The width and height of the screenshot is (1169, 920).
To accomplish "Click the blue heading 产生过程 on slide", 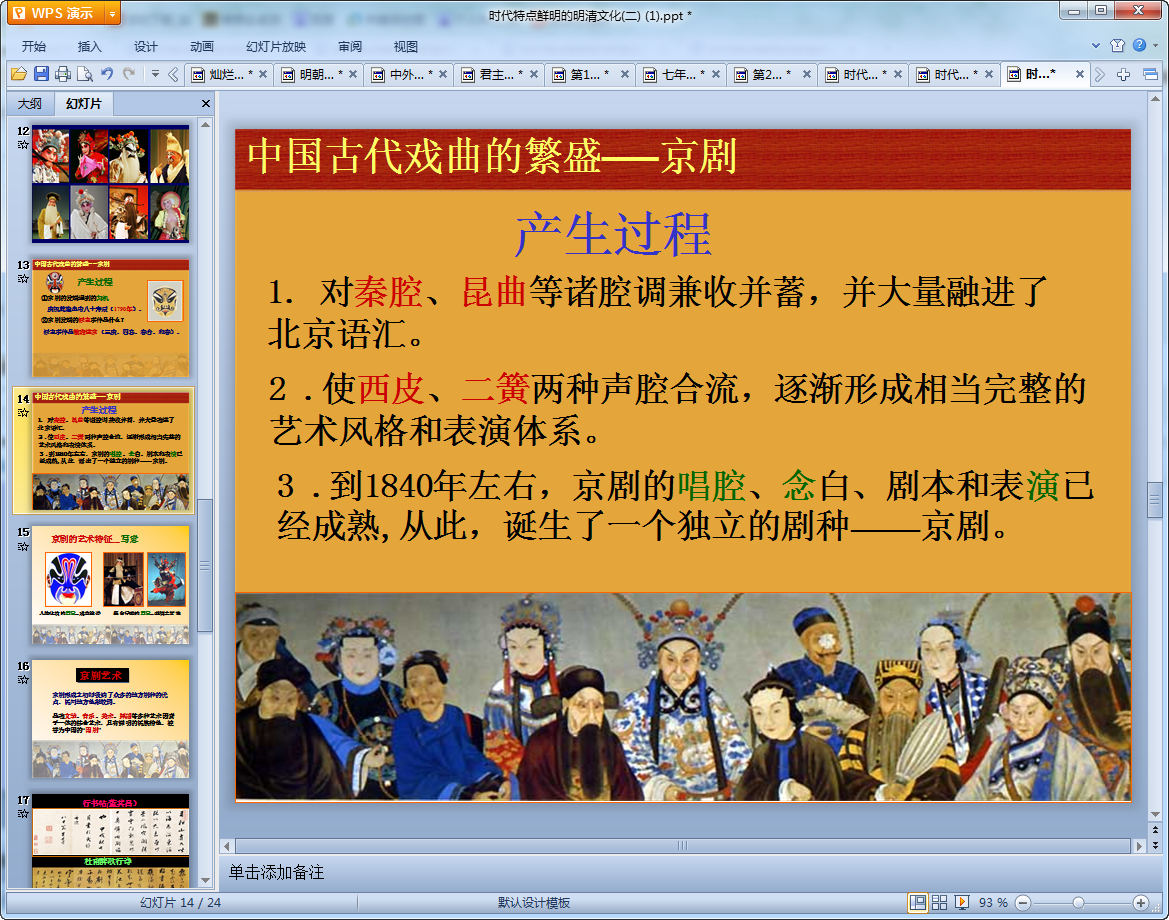I will click(x=613, y=234).
